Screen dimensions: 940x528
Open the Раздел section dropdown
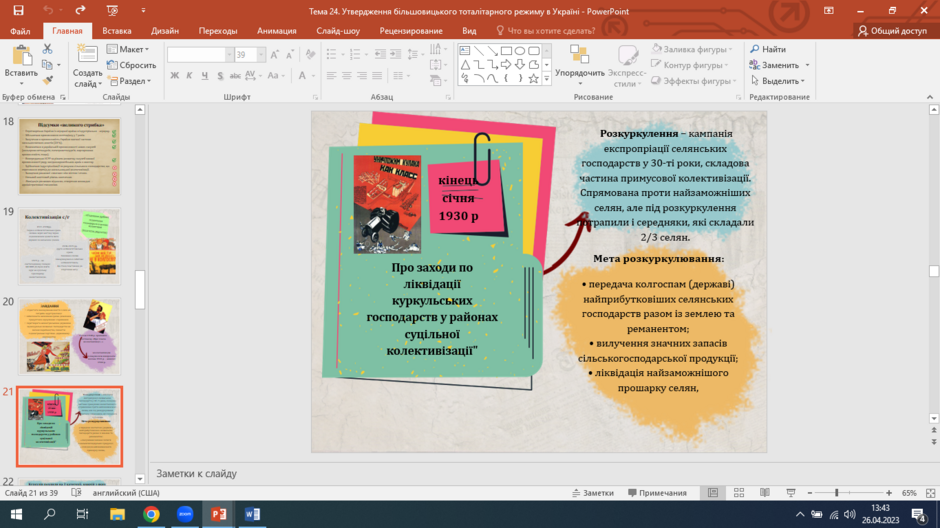click(x=129, y=81)
